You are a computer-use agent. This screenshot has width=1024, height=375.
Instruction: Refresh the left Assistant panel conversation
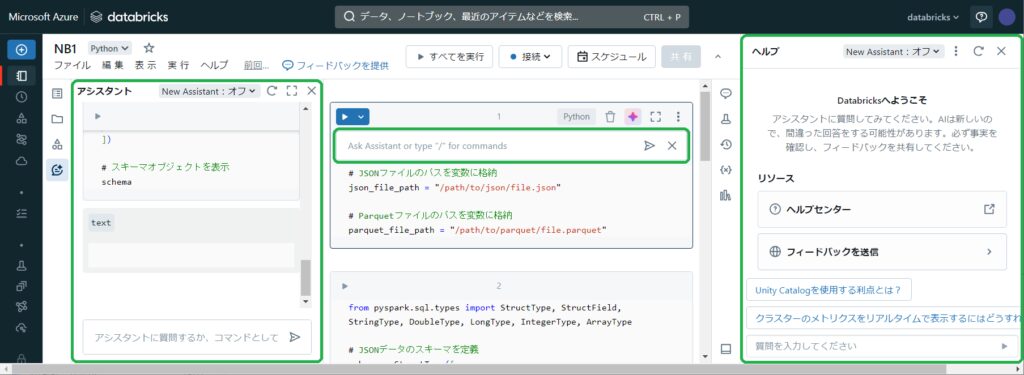(272, 91)
